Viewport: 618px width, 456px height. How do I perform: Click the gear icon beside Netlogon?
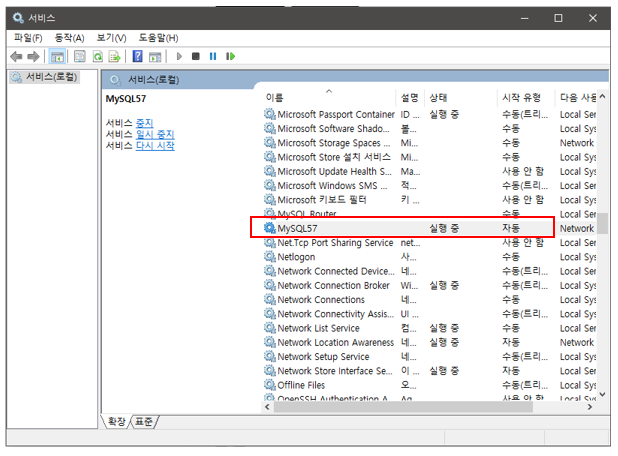[270, 257]
